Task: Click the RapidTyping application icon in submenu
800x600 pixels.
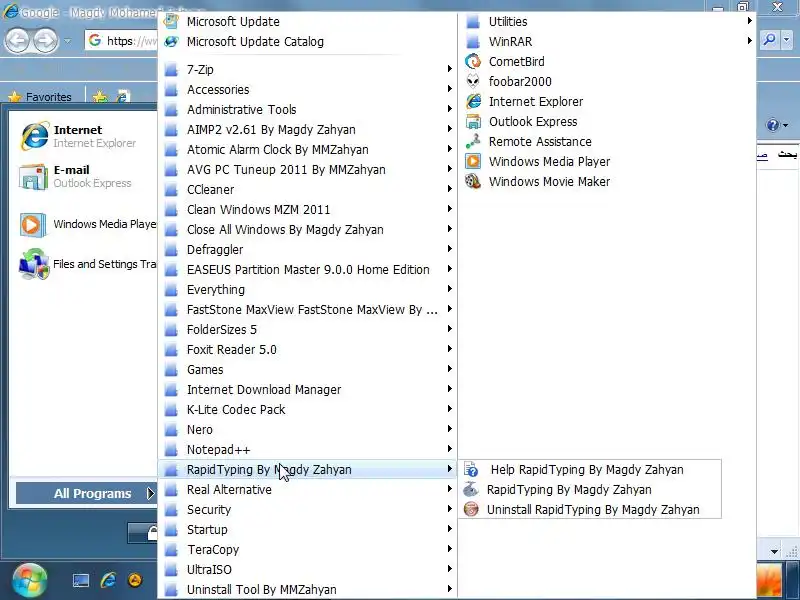Action: (471, 489)
